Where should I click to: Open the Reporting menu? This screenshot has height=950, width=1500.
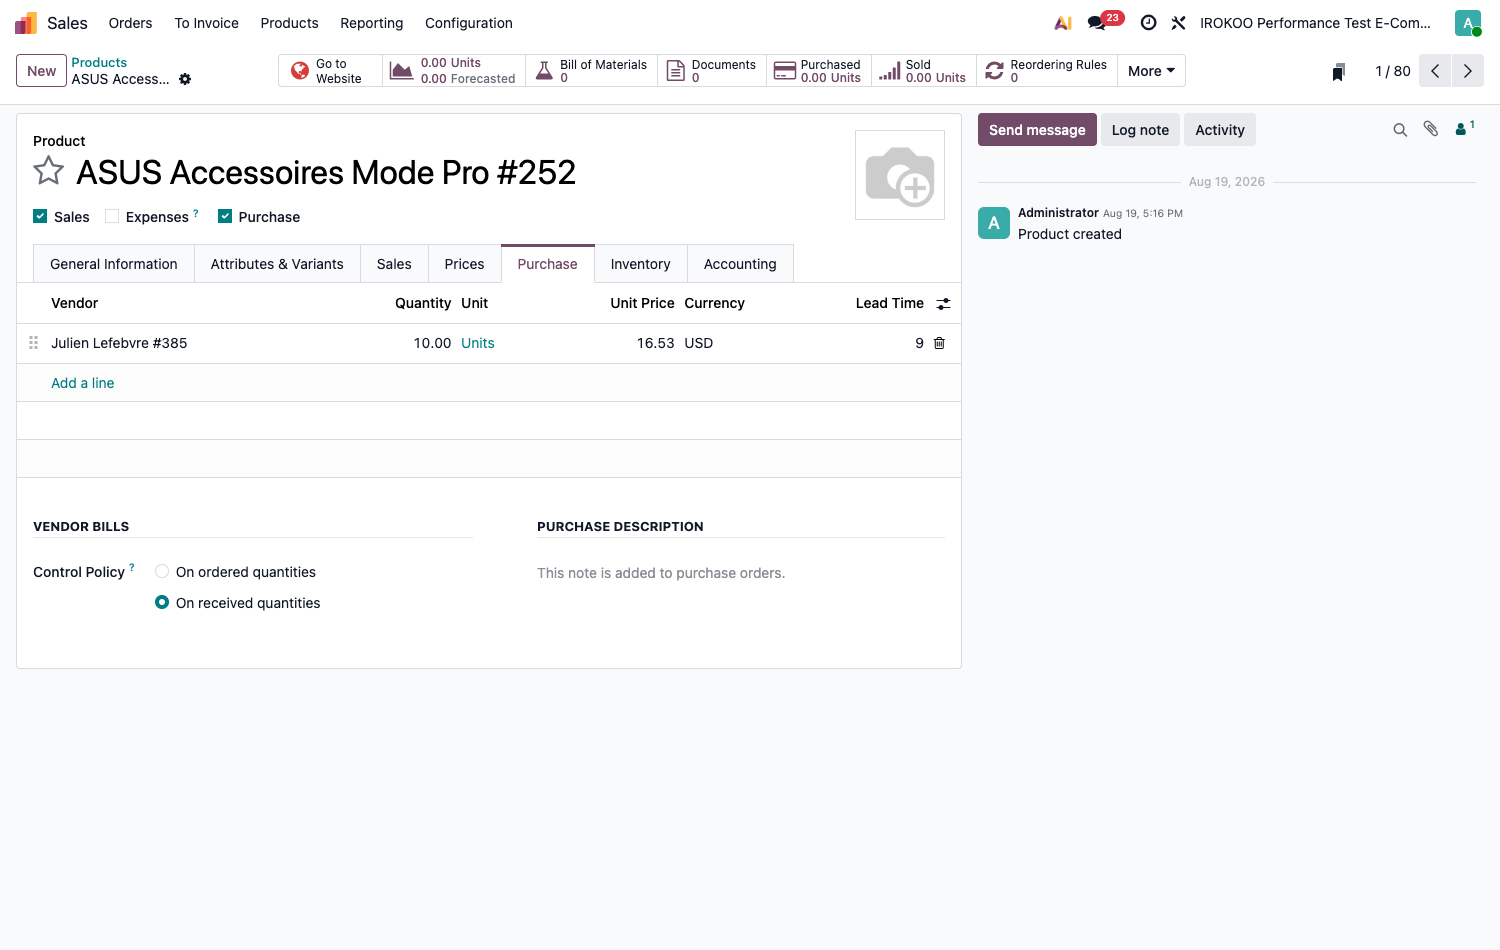point(372,23)
